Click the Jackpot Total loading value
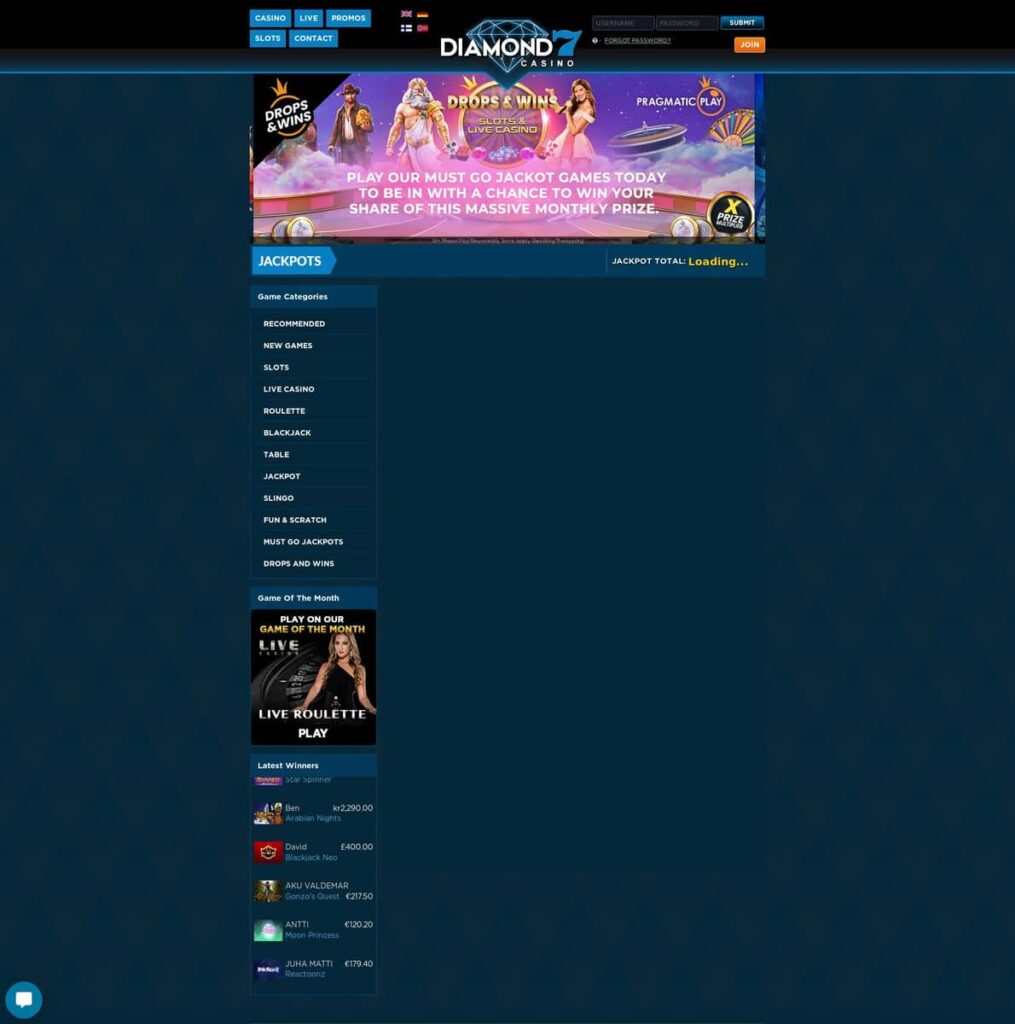This screenshot has width=1015, height=1024. [x=718, y=262]
